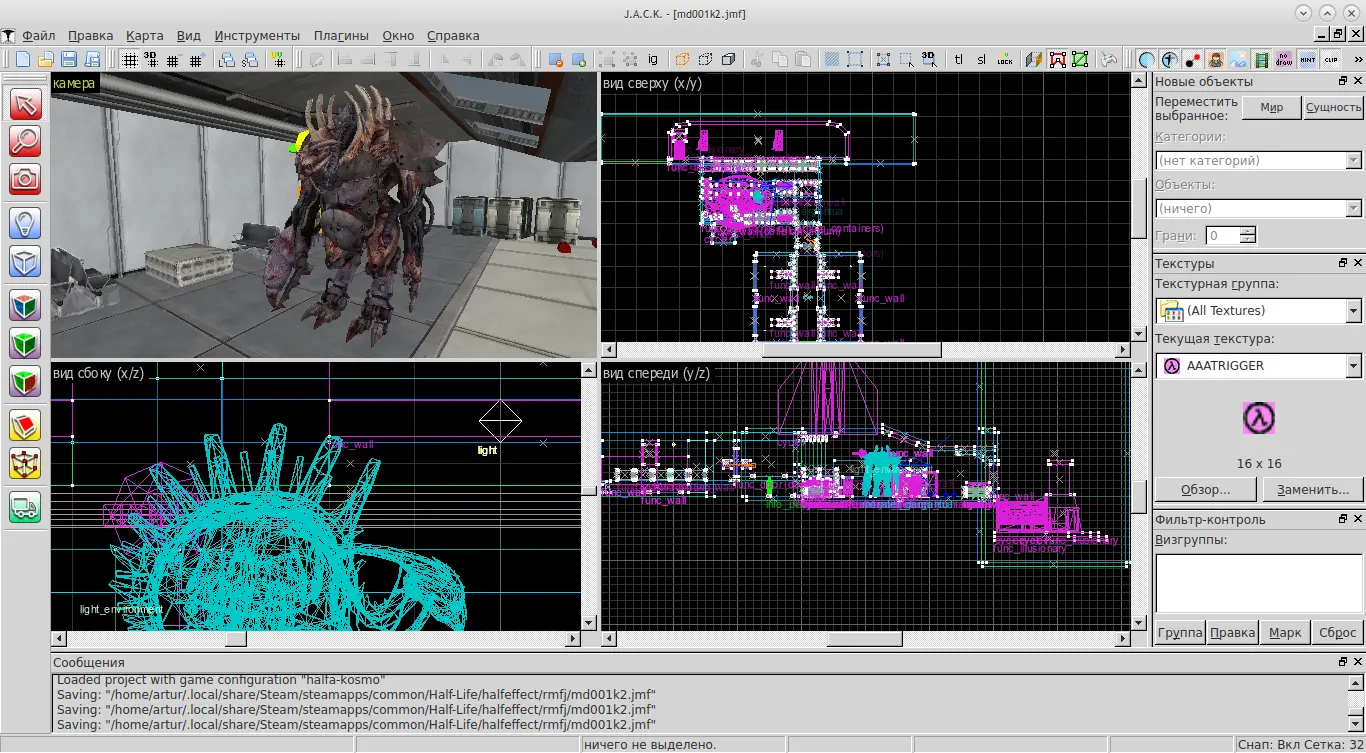Toggle the HINT brushes filter button
Image resolution: width=1366 pixels, height=753 pixels.
(1308, 60)
